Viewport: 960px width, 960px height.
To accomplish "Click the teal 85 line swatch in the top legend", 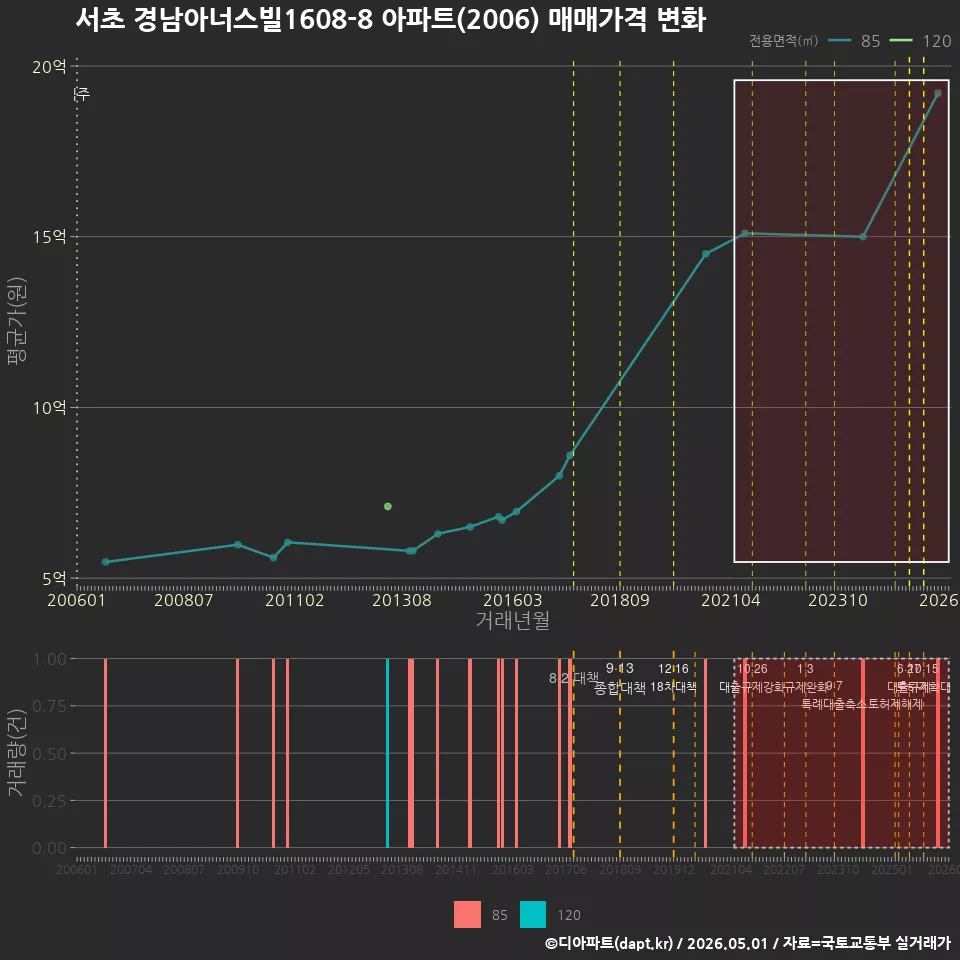I will 839,41.
